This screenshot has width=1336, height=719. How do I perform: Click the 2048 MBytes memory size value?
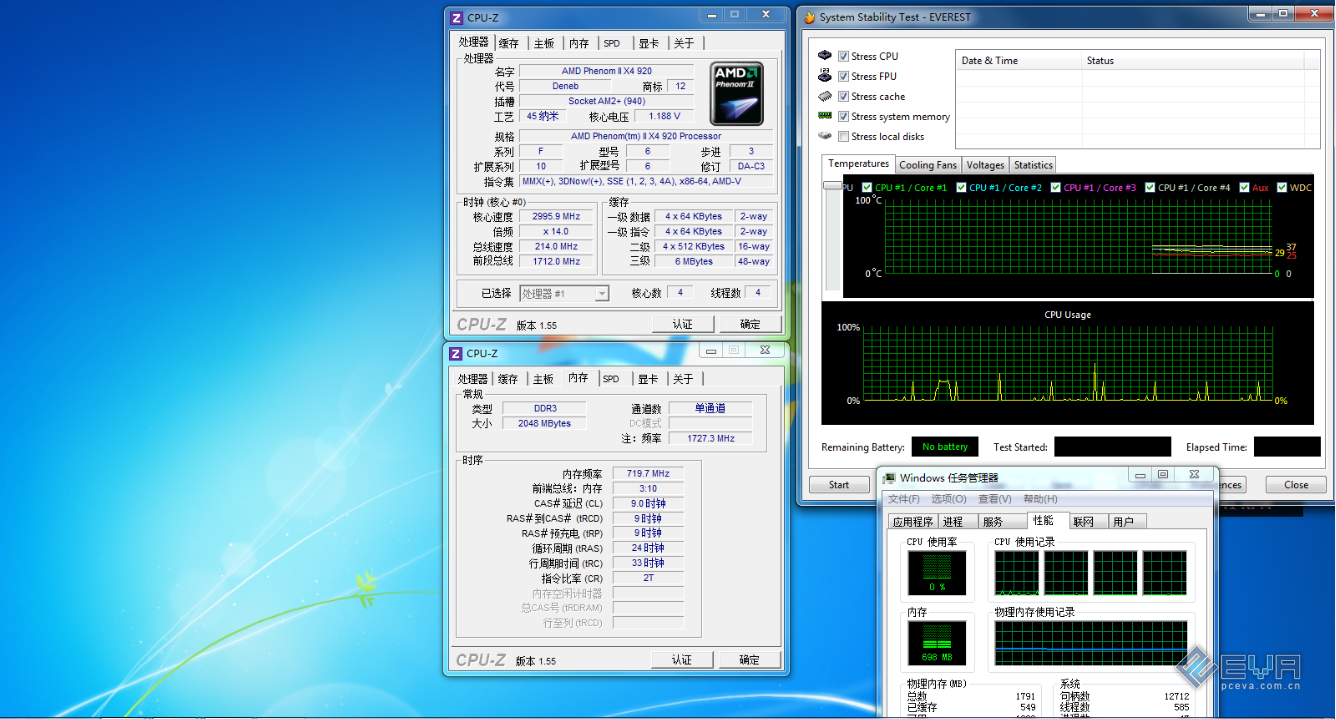(545, 423)
